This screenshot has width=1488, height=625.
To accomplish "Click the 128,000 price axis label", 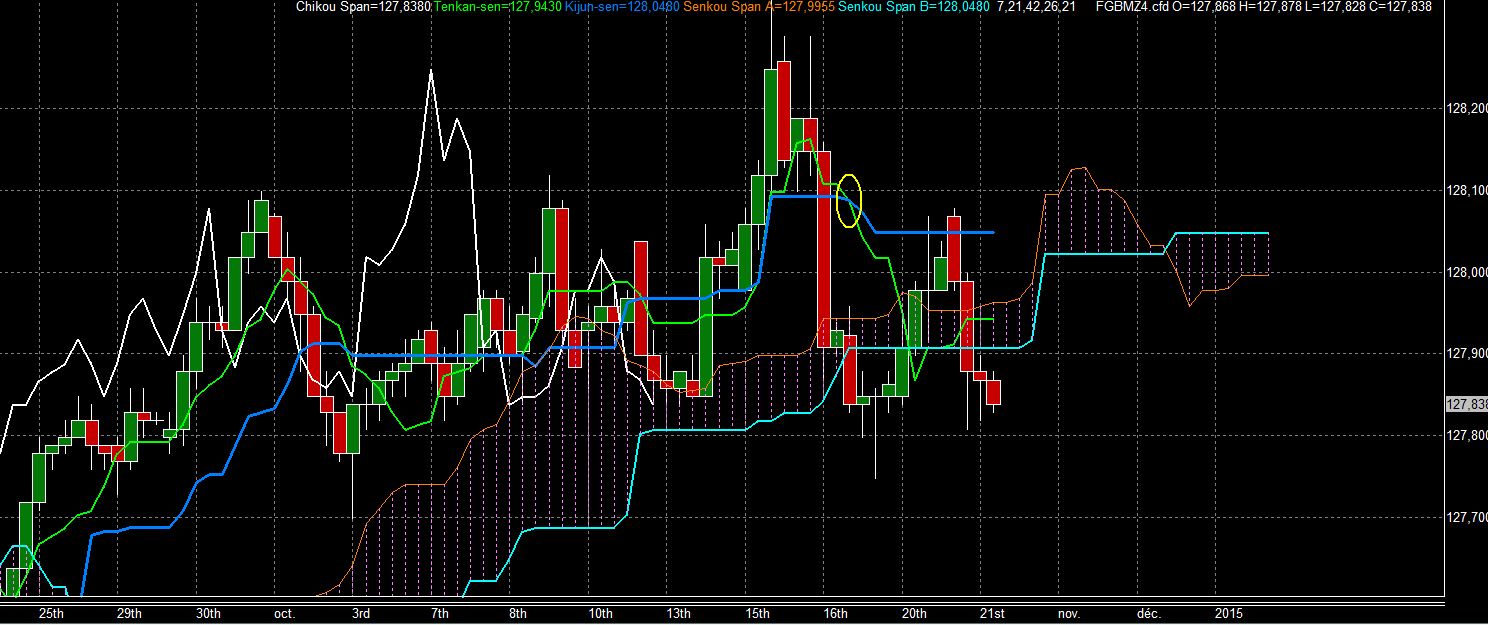I will [x=1467, y=272].
